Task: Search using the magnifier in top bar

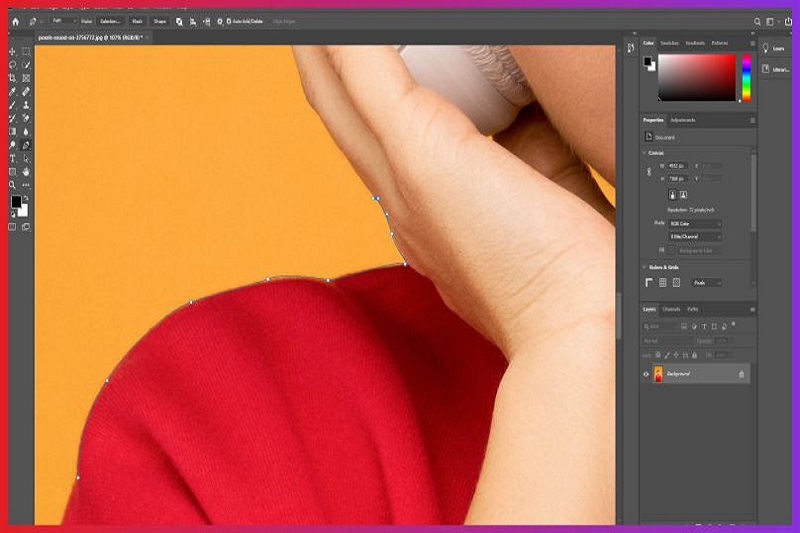Action: [757, 21]
